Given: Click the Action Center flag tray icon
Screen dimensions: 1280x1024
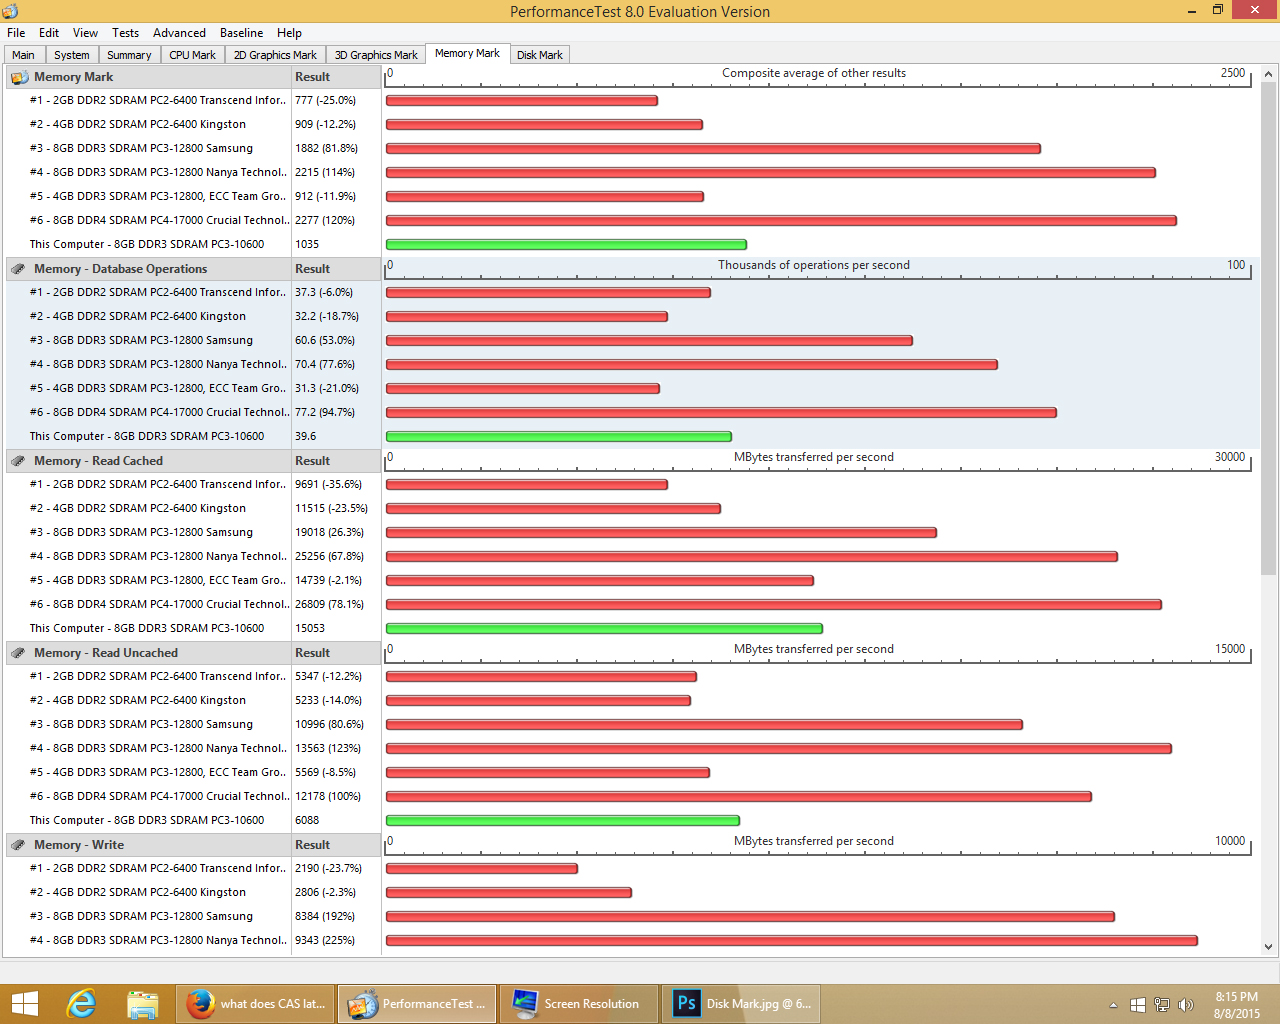Looking at the screenshot, I should pyautogui.click(x=1138, y=1005).
